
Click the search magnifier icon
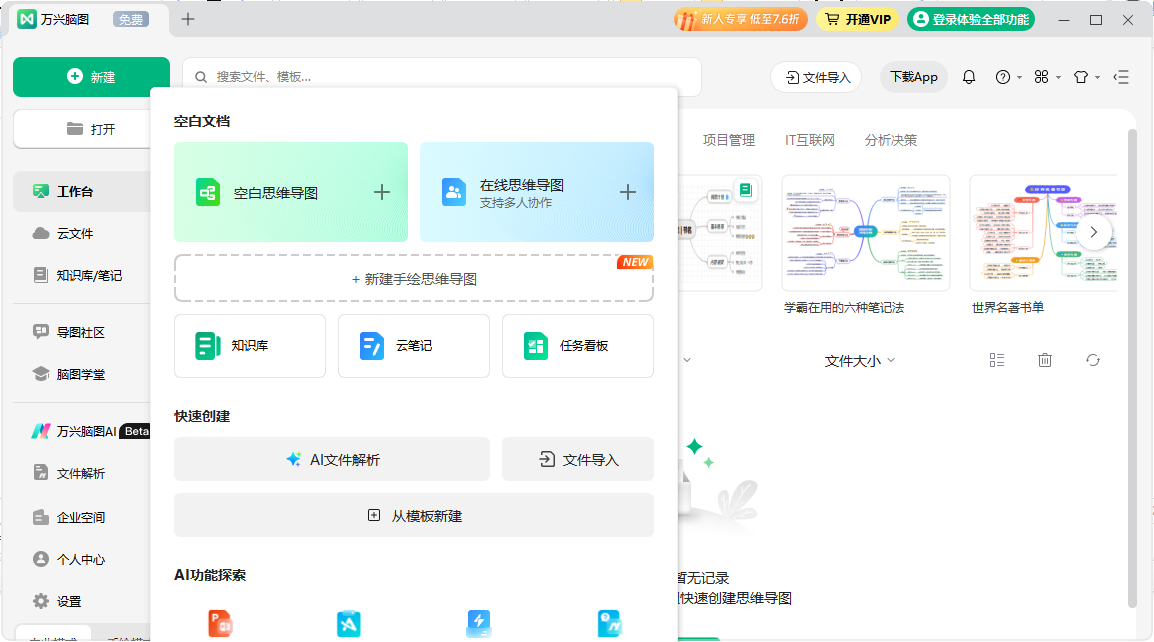coord(200,77)
